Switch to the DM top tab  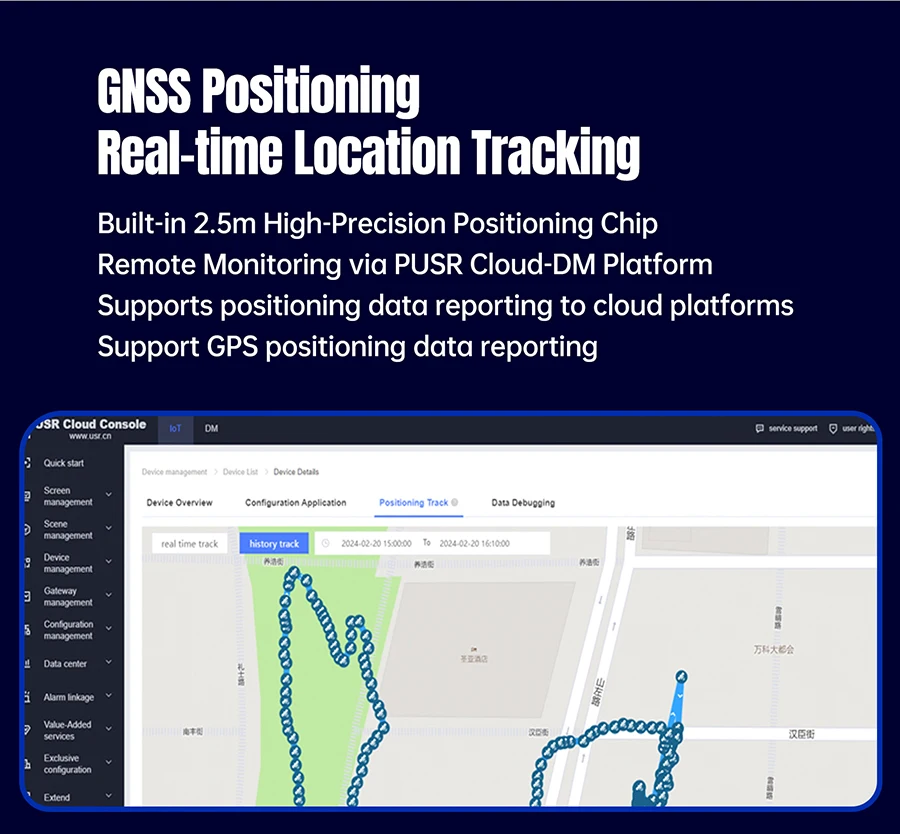coord(212,429)
